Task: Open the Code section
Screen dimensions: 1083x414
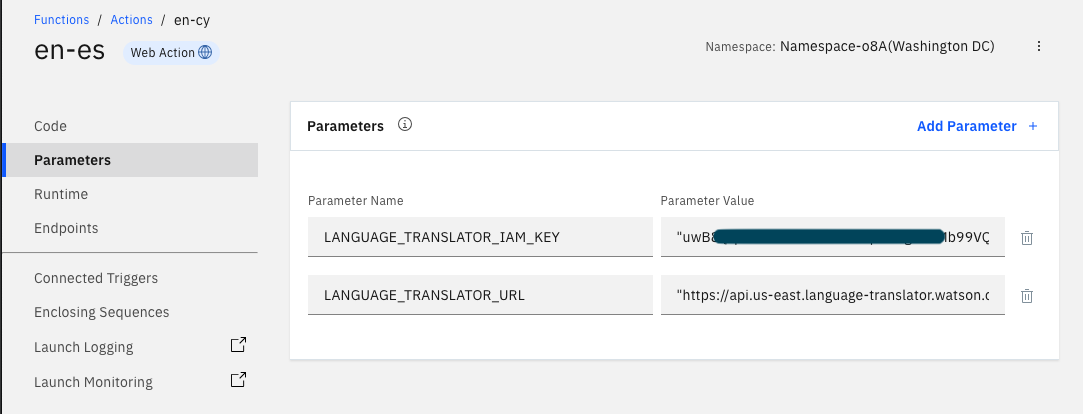Action: tap(50, 126)
